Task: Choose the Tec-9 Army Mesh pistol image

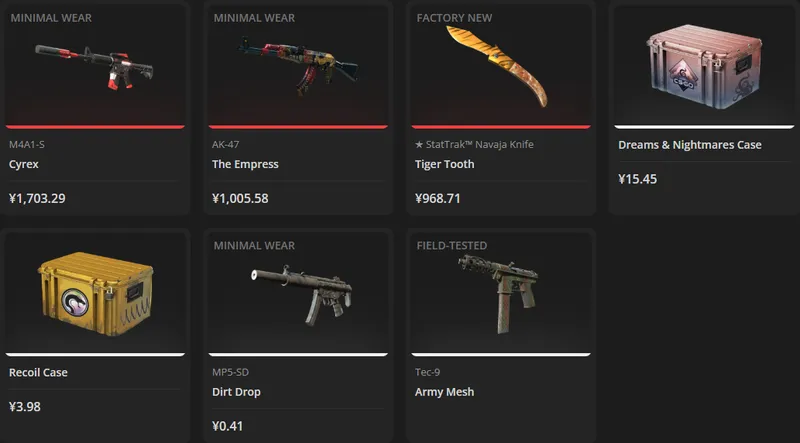Action: coord(497,294)
